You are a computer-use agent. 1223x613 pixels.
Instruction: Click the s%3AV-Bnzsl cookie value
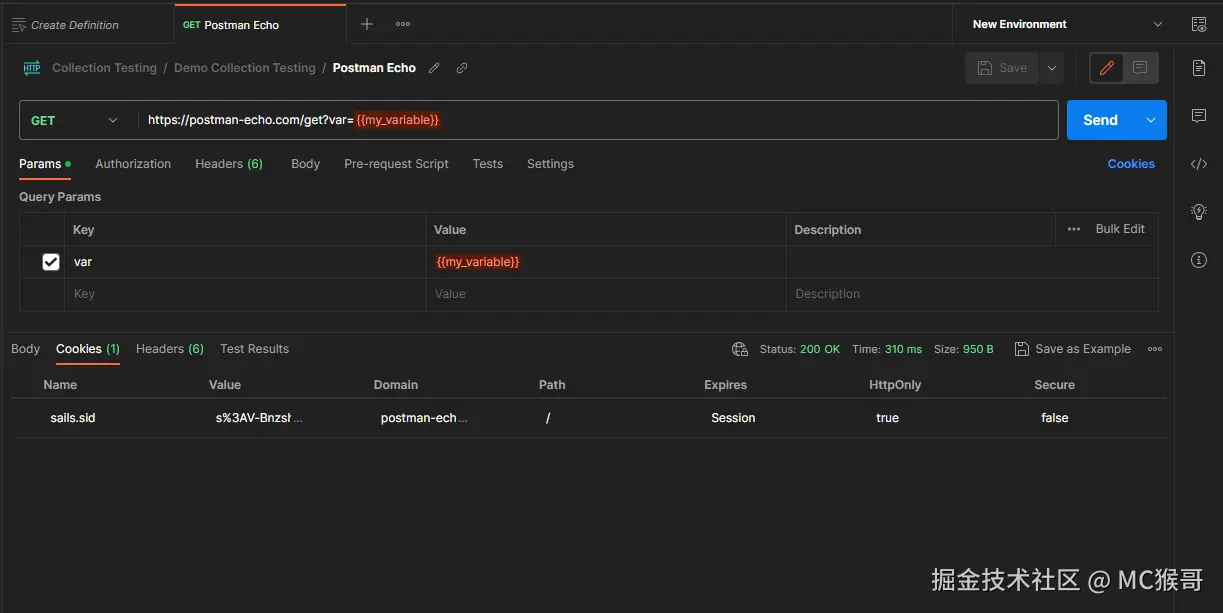tap(259, 418)
